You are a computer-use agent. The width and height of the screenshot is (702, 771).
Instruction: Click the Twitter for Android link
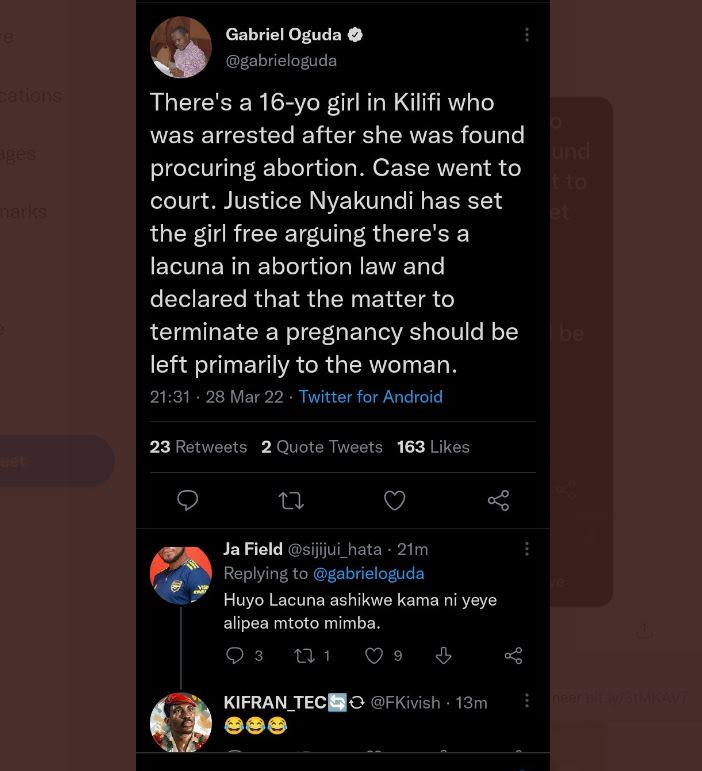[x=370, y=397]
